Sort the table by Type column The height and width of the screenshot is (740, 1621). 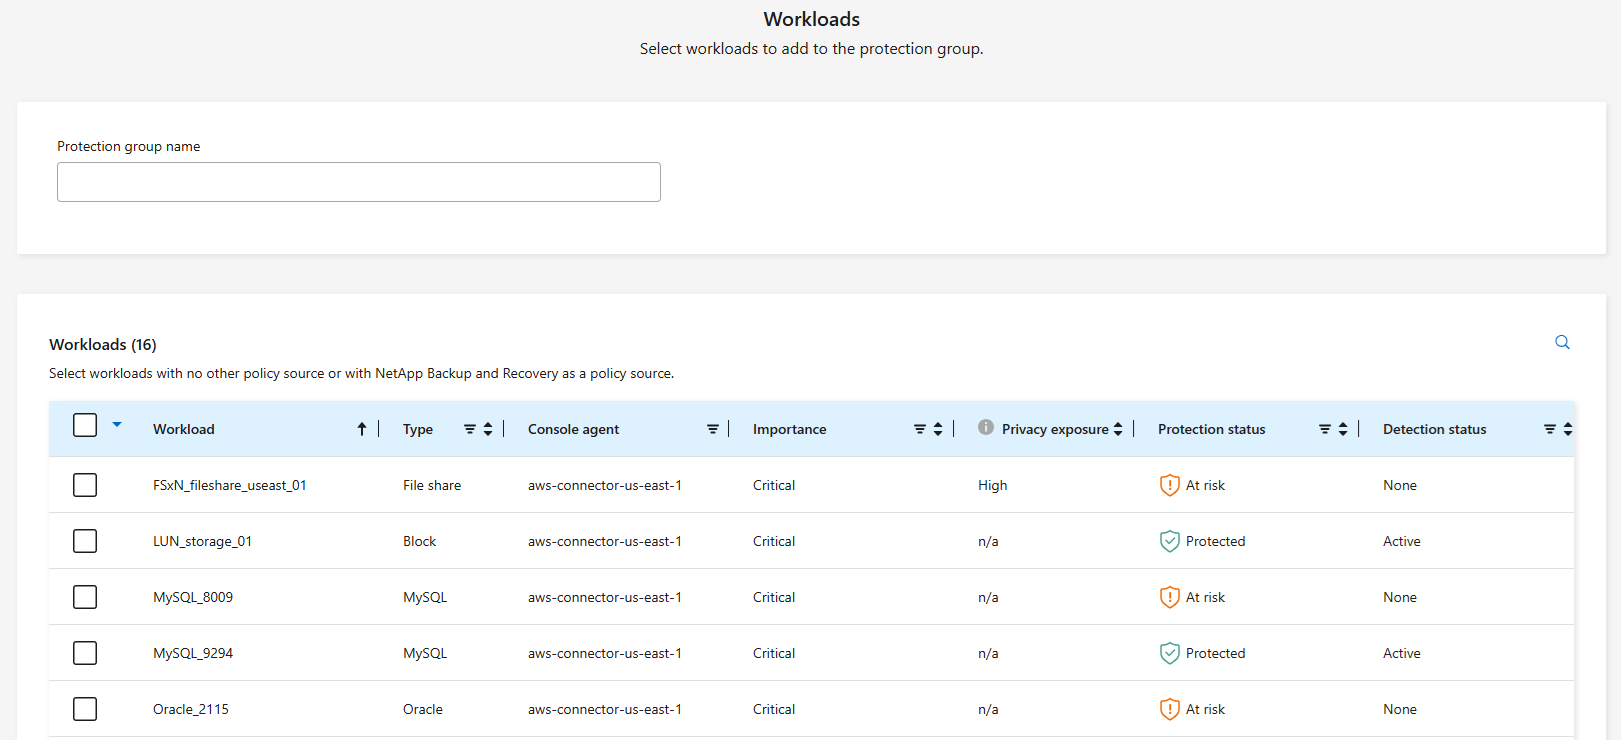coord(488,429)
